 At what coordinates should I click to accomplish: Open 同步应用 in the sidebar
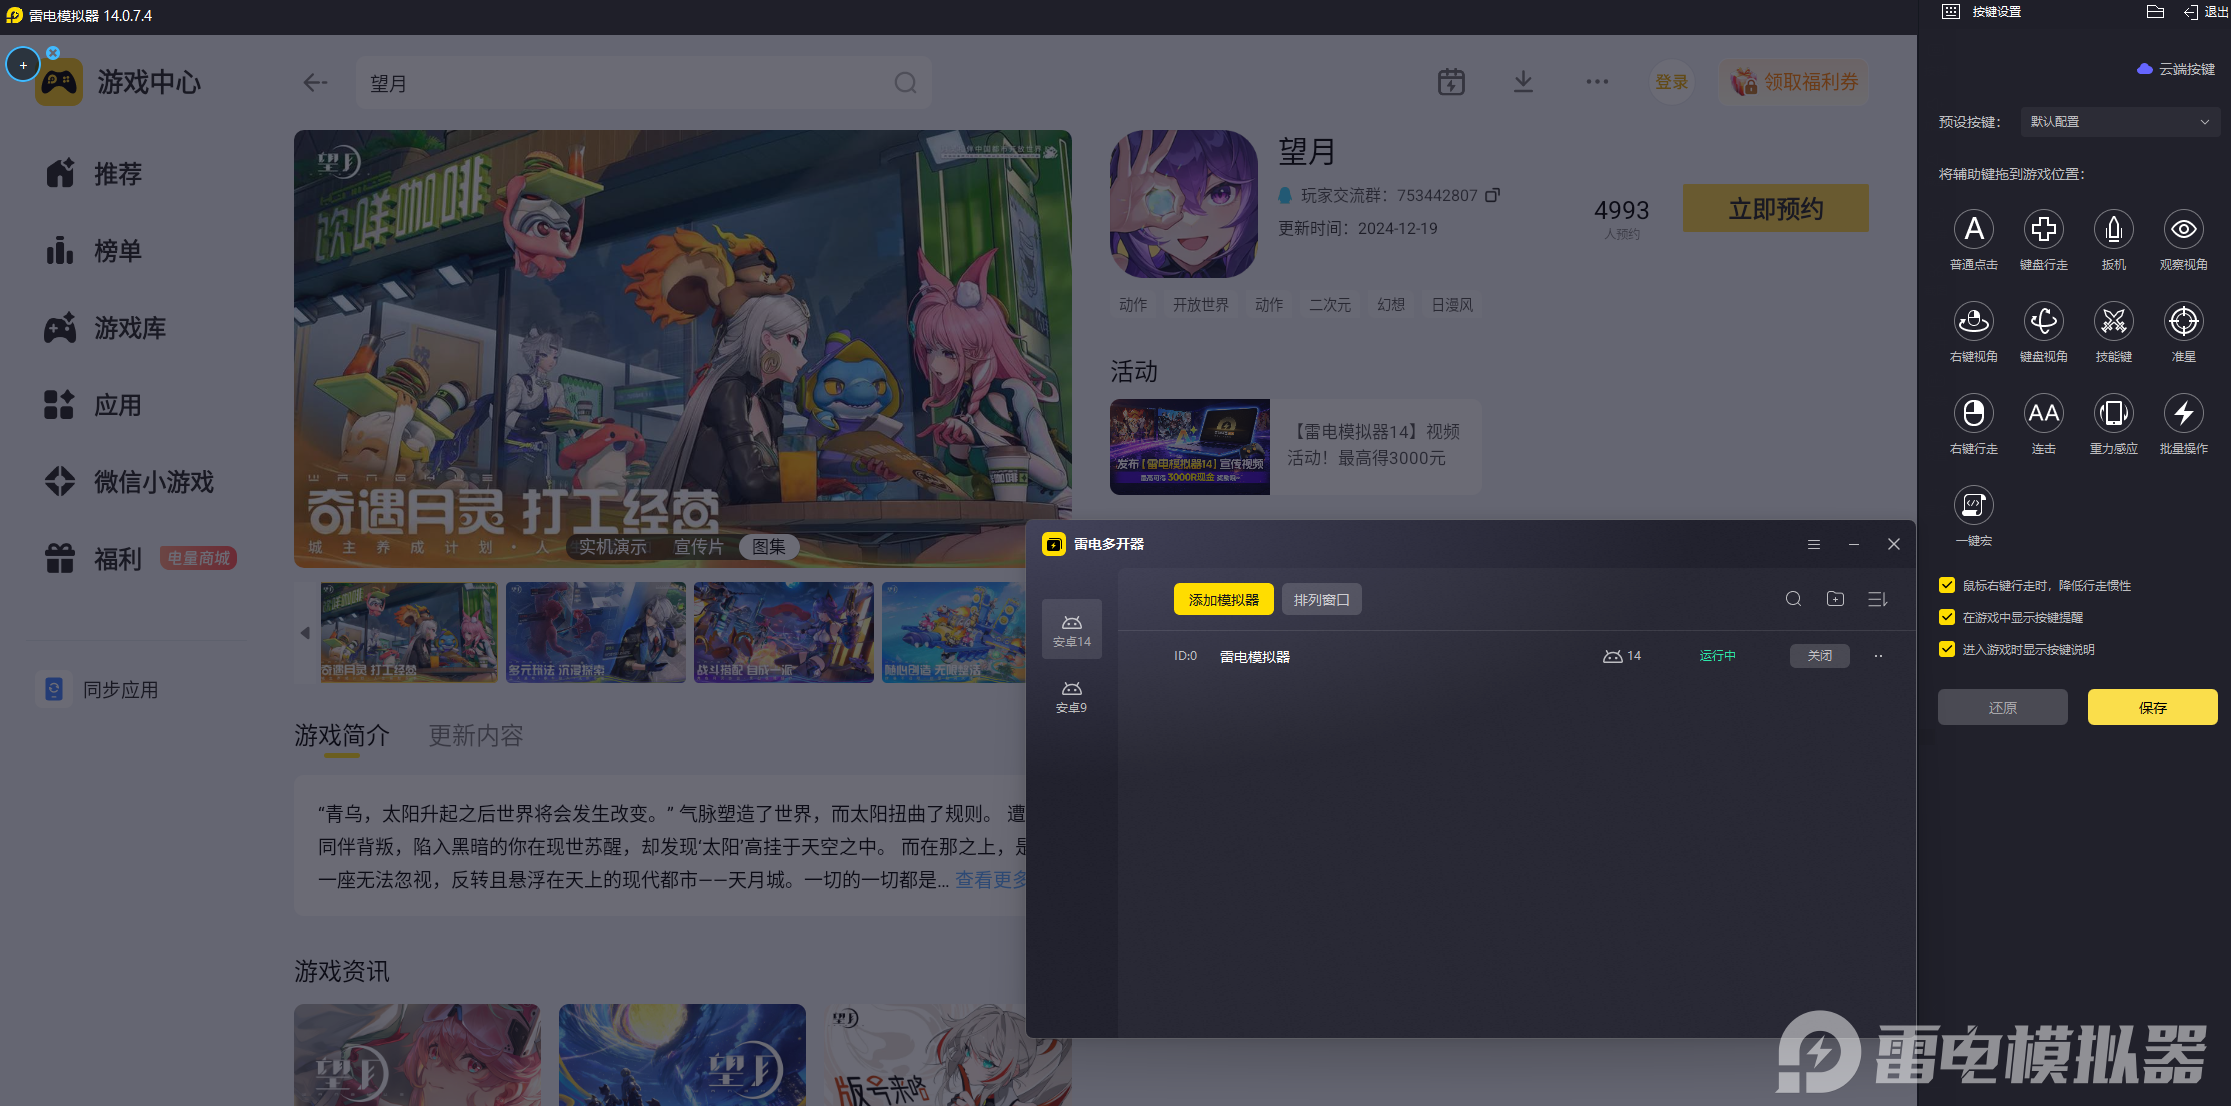pyautogui.click(x=98, y=690)
